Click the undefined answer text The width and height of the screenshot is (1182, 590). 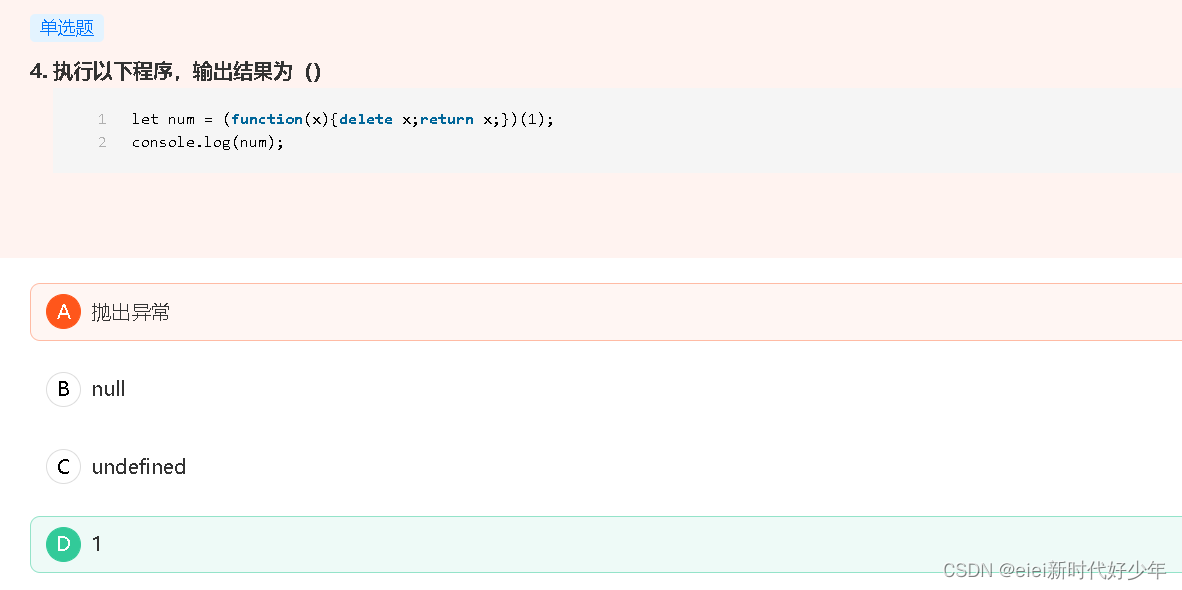click(139, 466)
